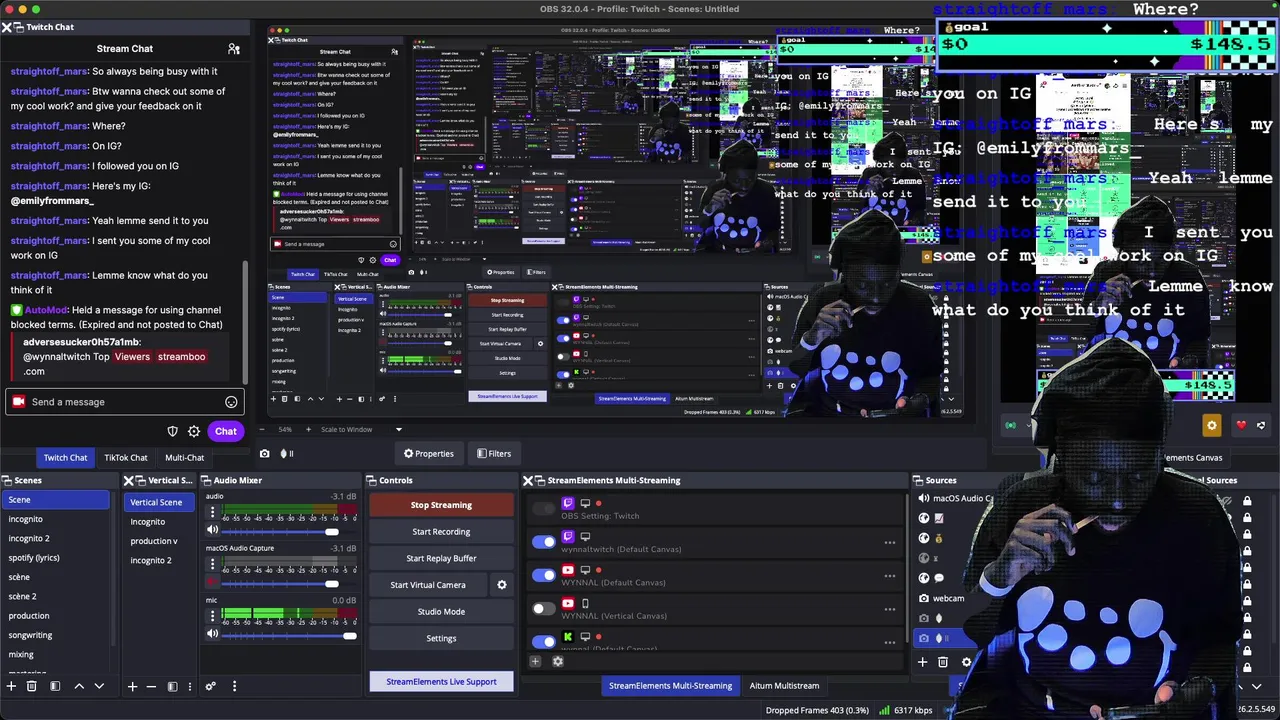The height and width of the screenshot is (720, 1280).
Task: Open more options for wynnaltwitch Default Canvas
Action: pyautogui.click(x=889, y=543)
